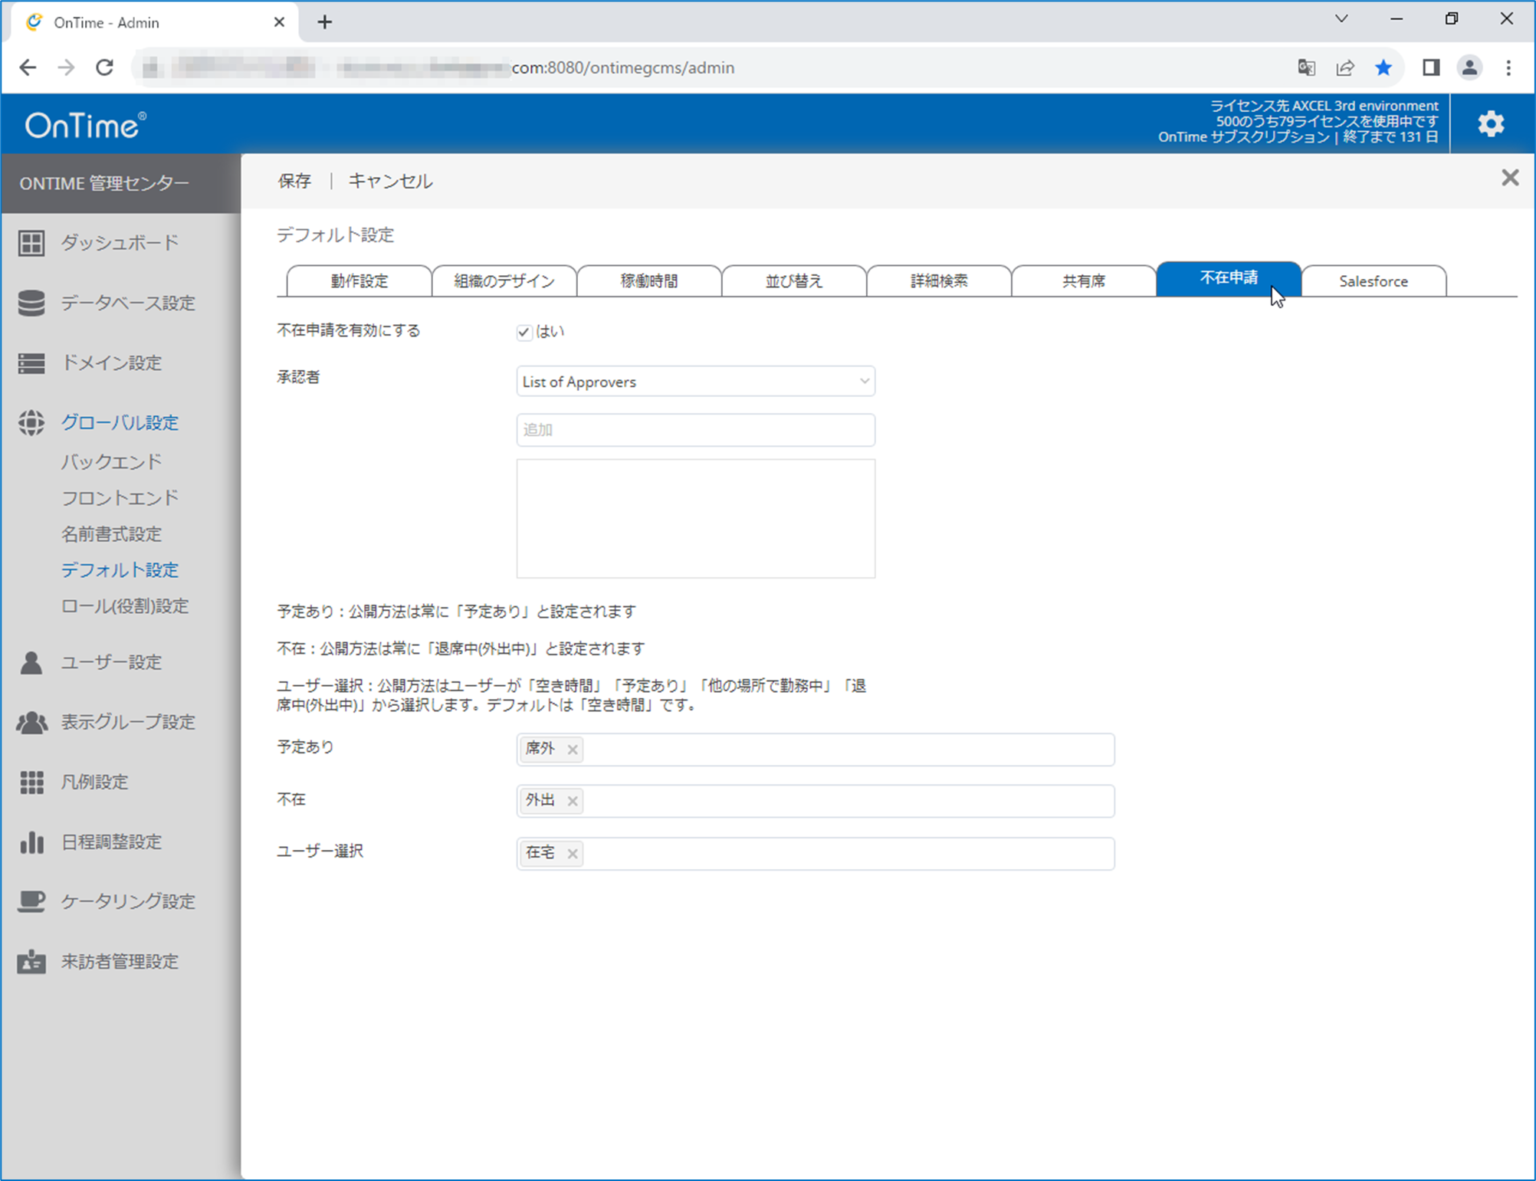
Task: Select the 表示グループ設定 group icon
Action: click(31, 722)
